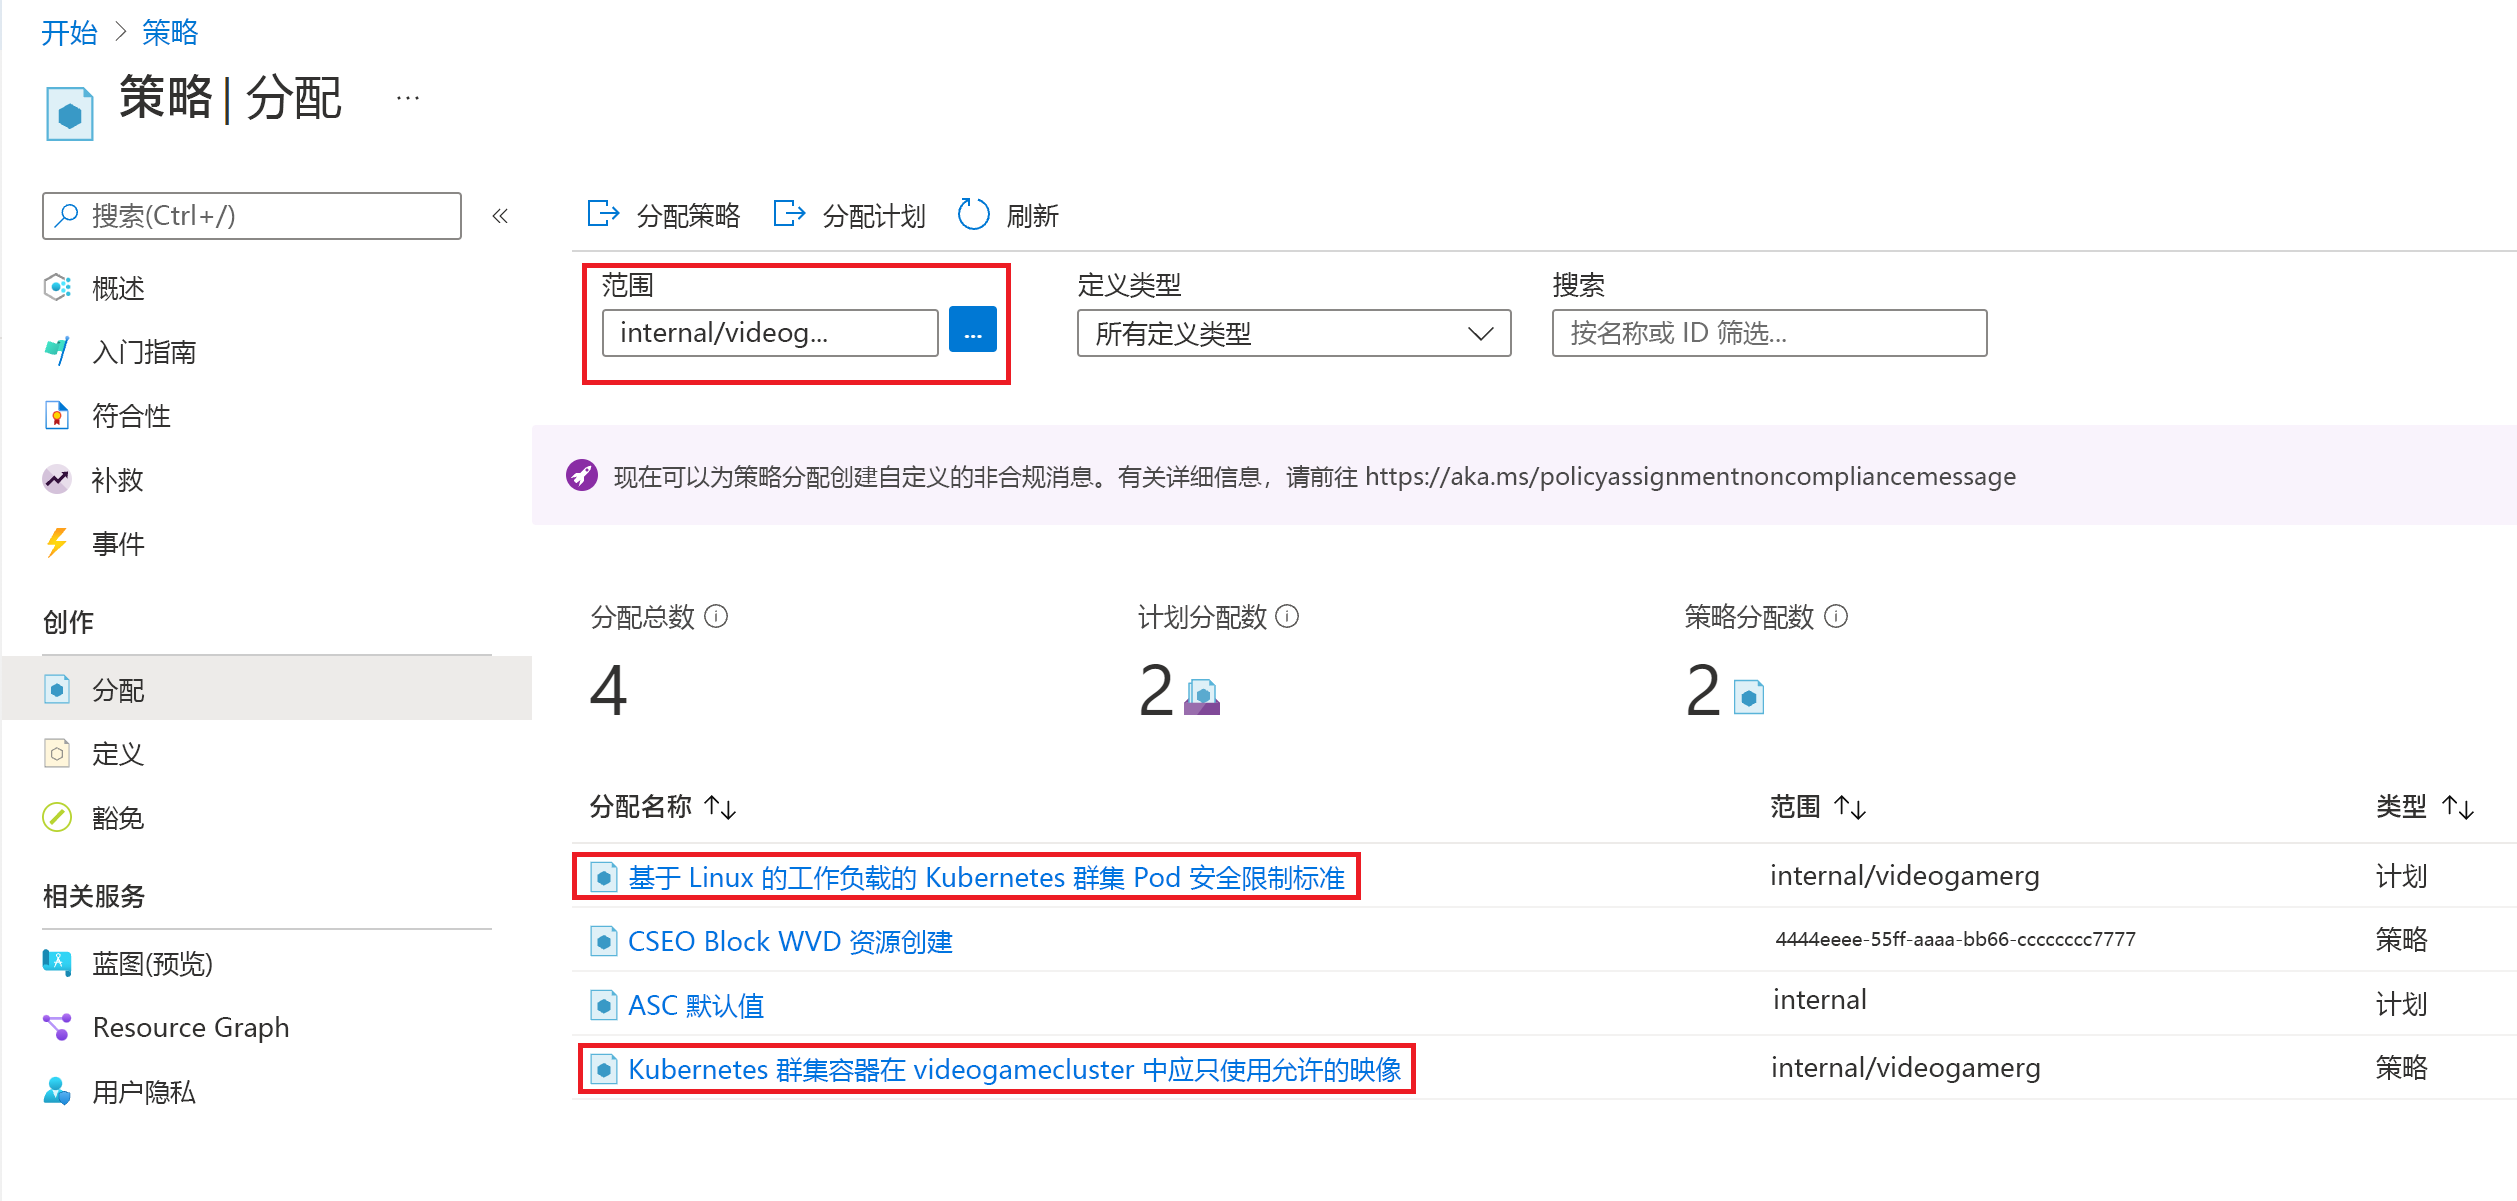Collapse the sidebar with double chevron
The width and height of the screenshot is (2517, 1201).
click(500, 216)
